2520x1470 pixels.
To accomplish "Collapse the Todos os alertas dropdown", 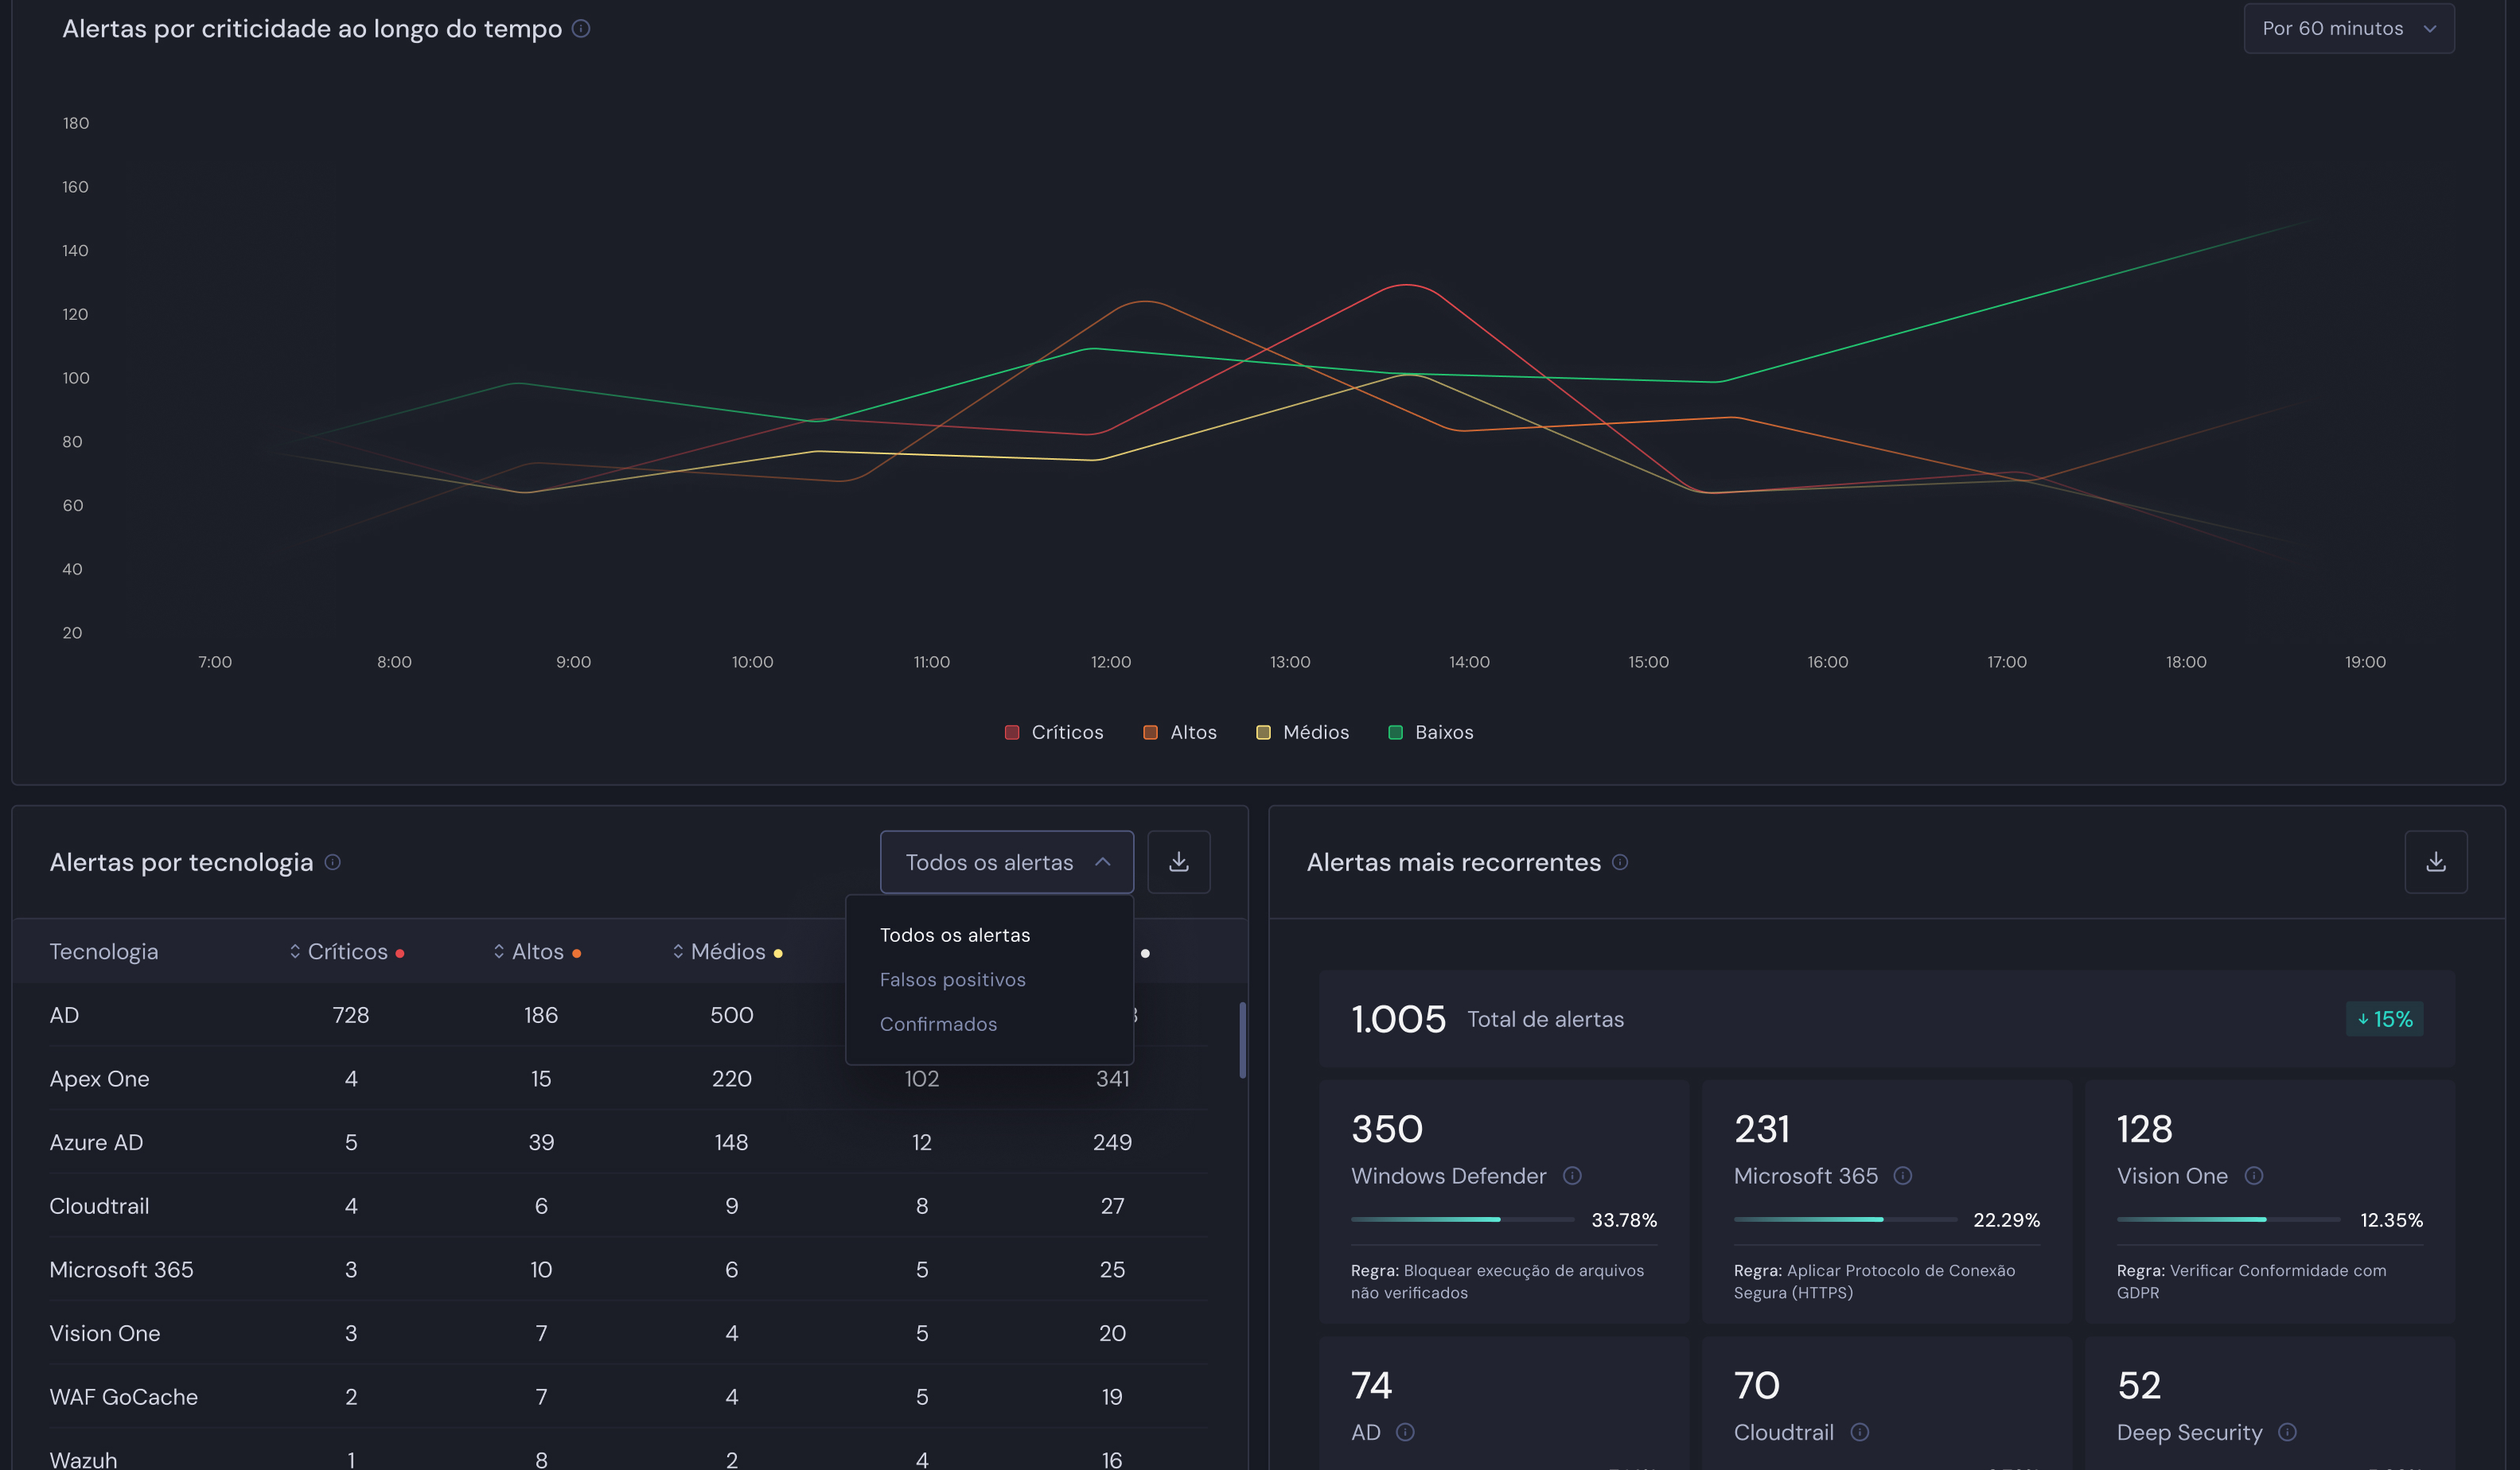I will (x=1006, y=862).
